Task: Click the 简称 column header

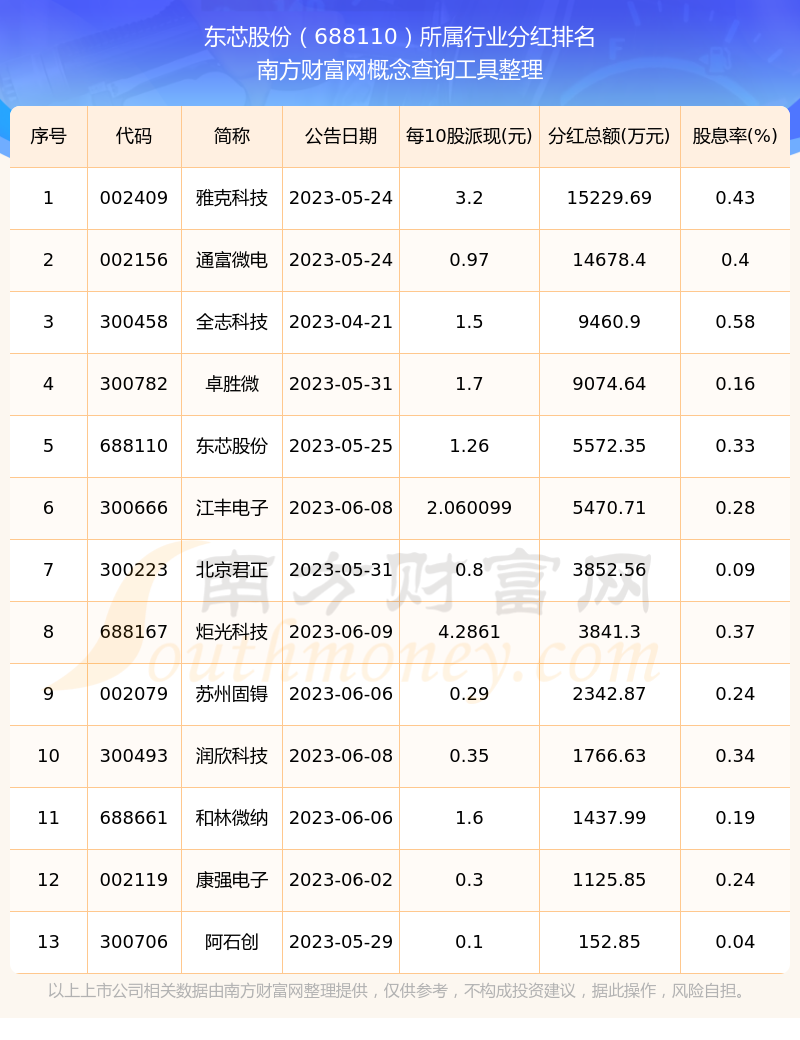Action: pyautogui.click(x=232, y=136)
